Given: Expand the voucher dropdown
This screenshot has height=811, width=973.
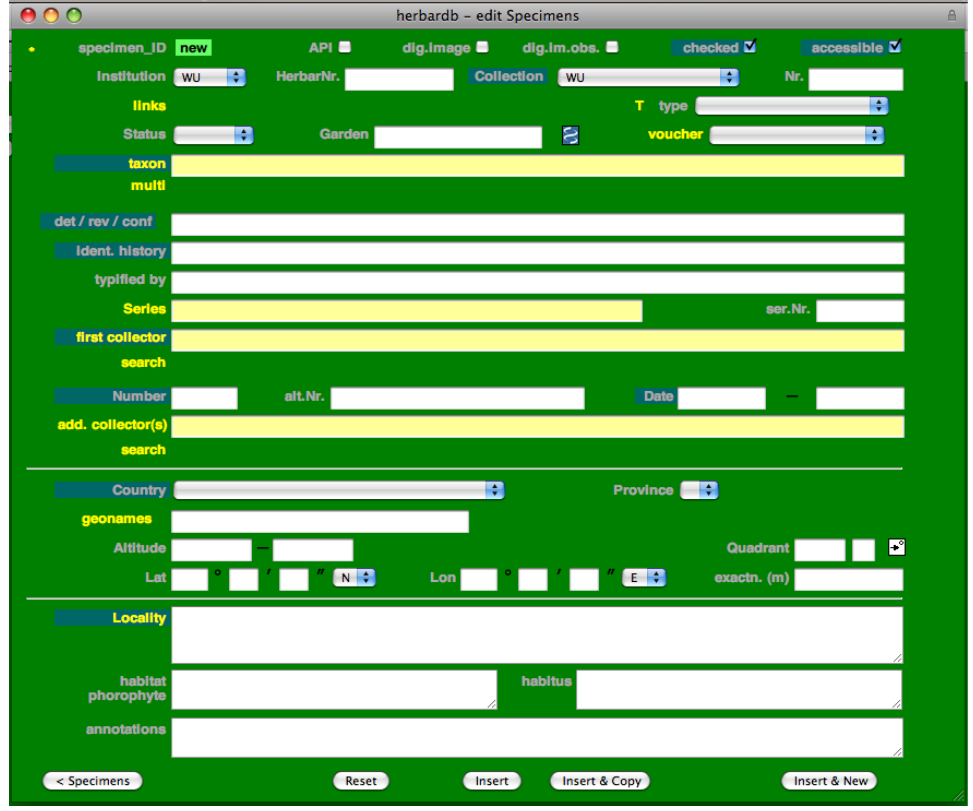Looking at the screenshot, I should click(797, 135).
